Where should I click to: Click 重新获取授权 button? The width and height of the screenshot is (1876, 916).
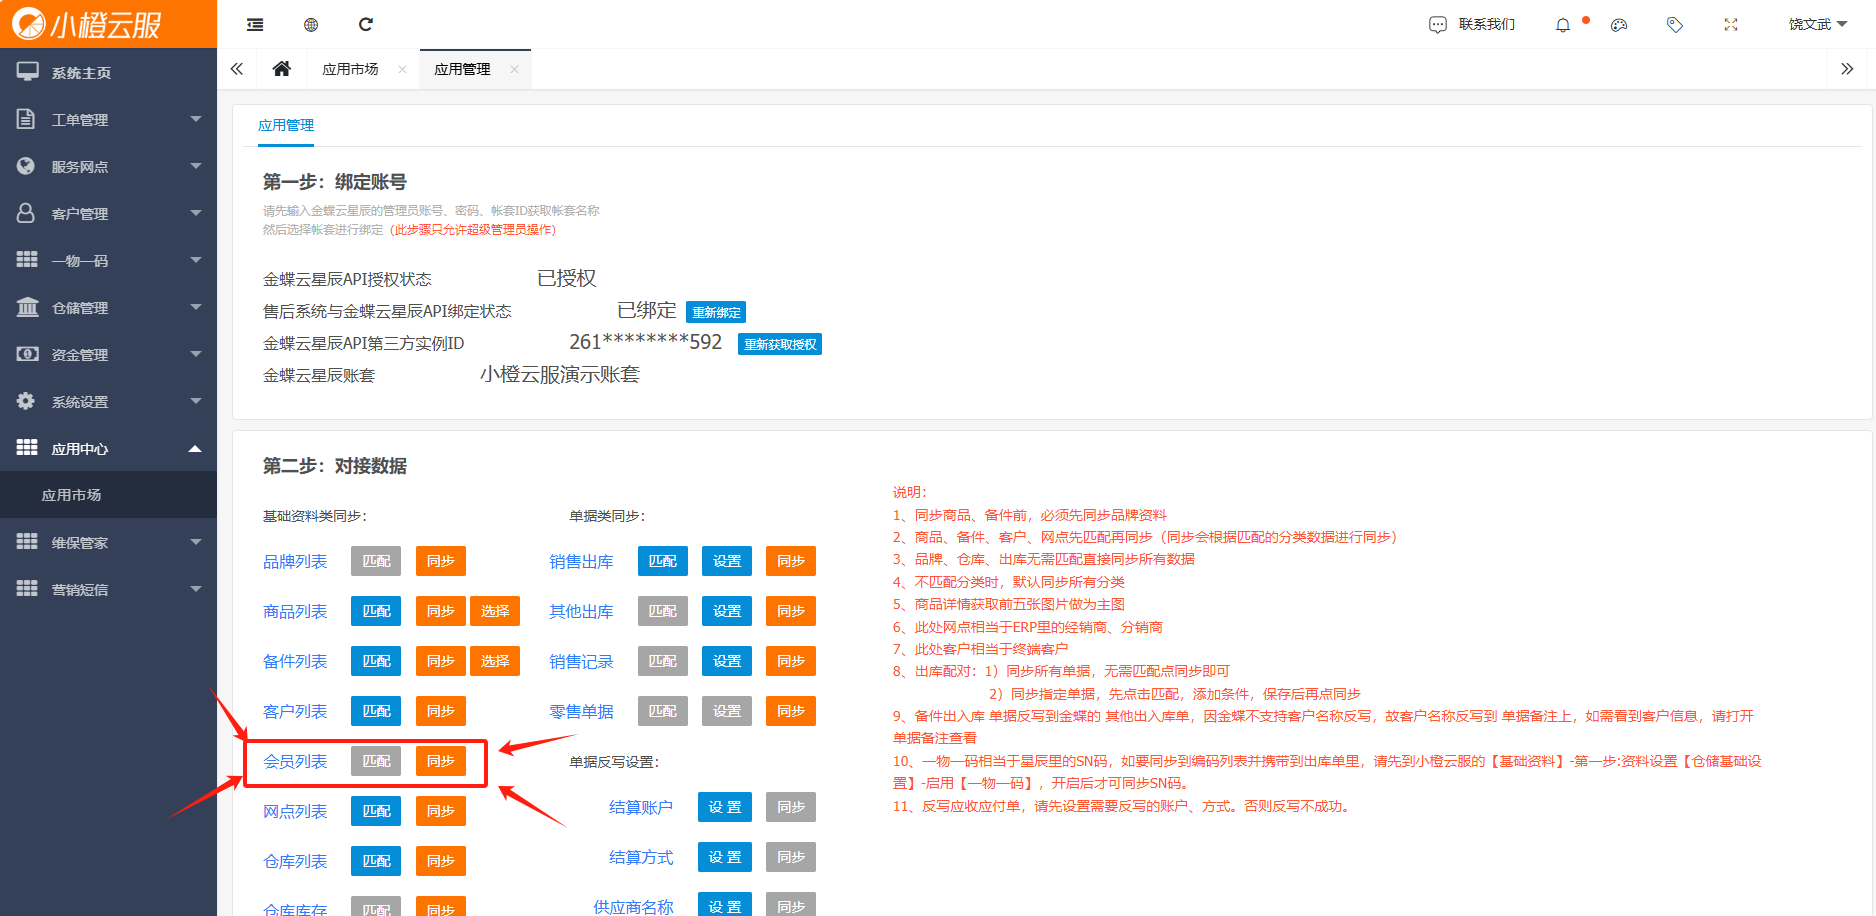tap(780, 344)
